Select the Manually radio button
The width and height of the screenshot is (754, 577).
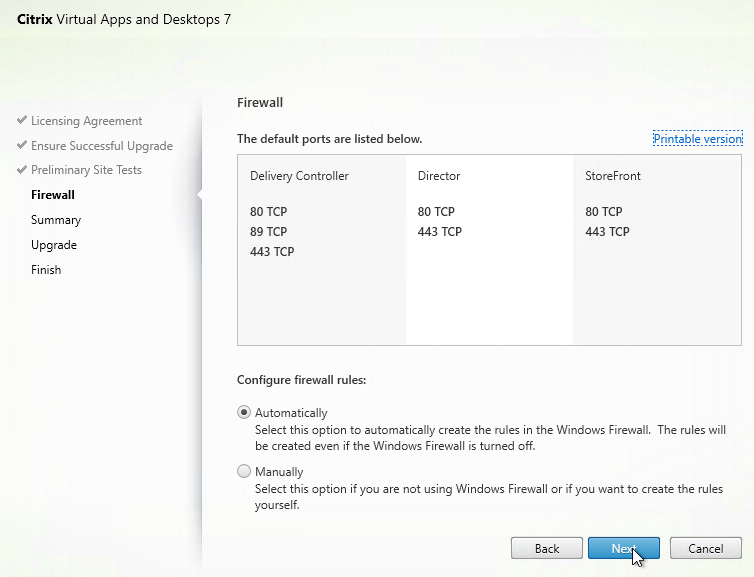244,471
